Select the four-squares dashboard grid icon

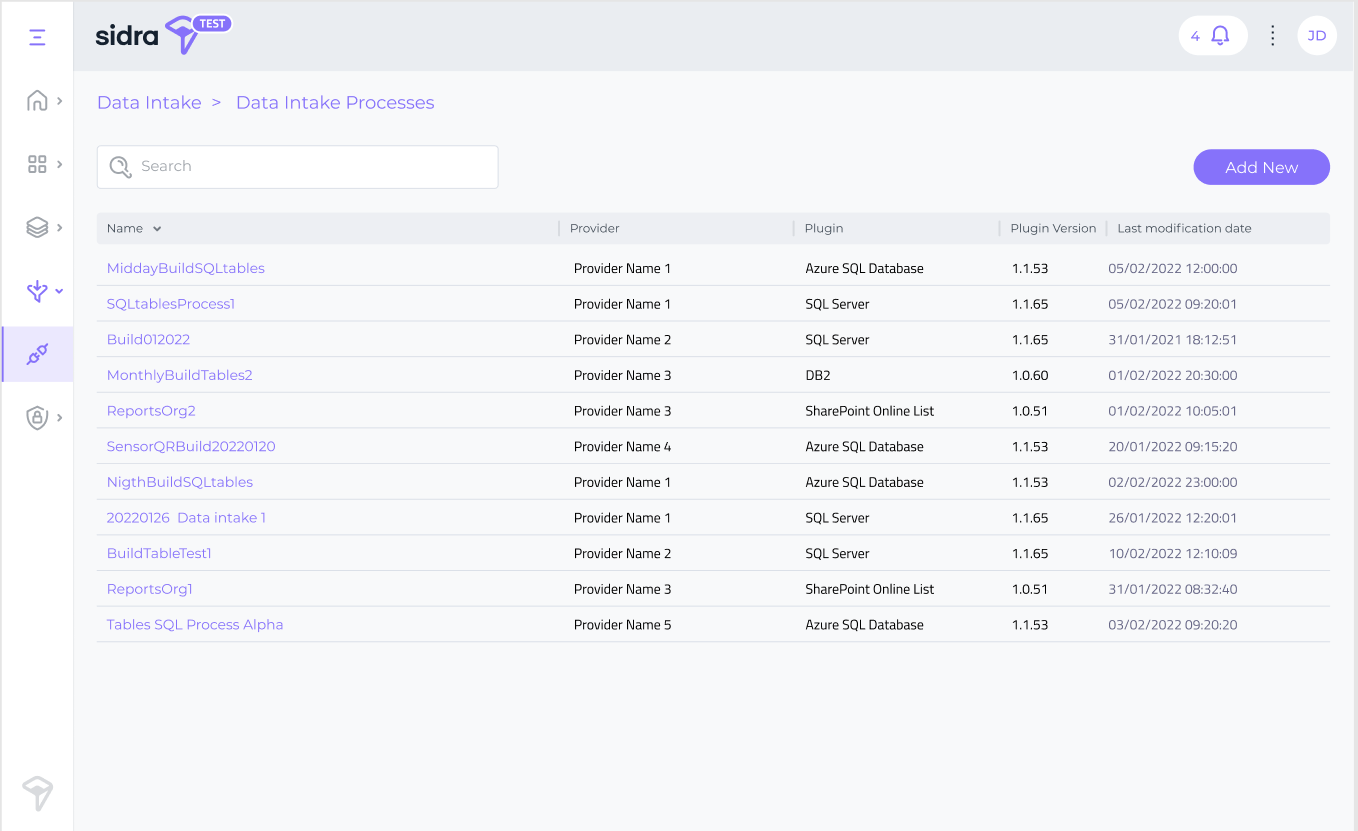37,164
